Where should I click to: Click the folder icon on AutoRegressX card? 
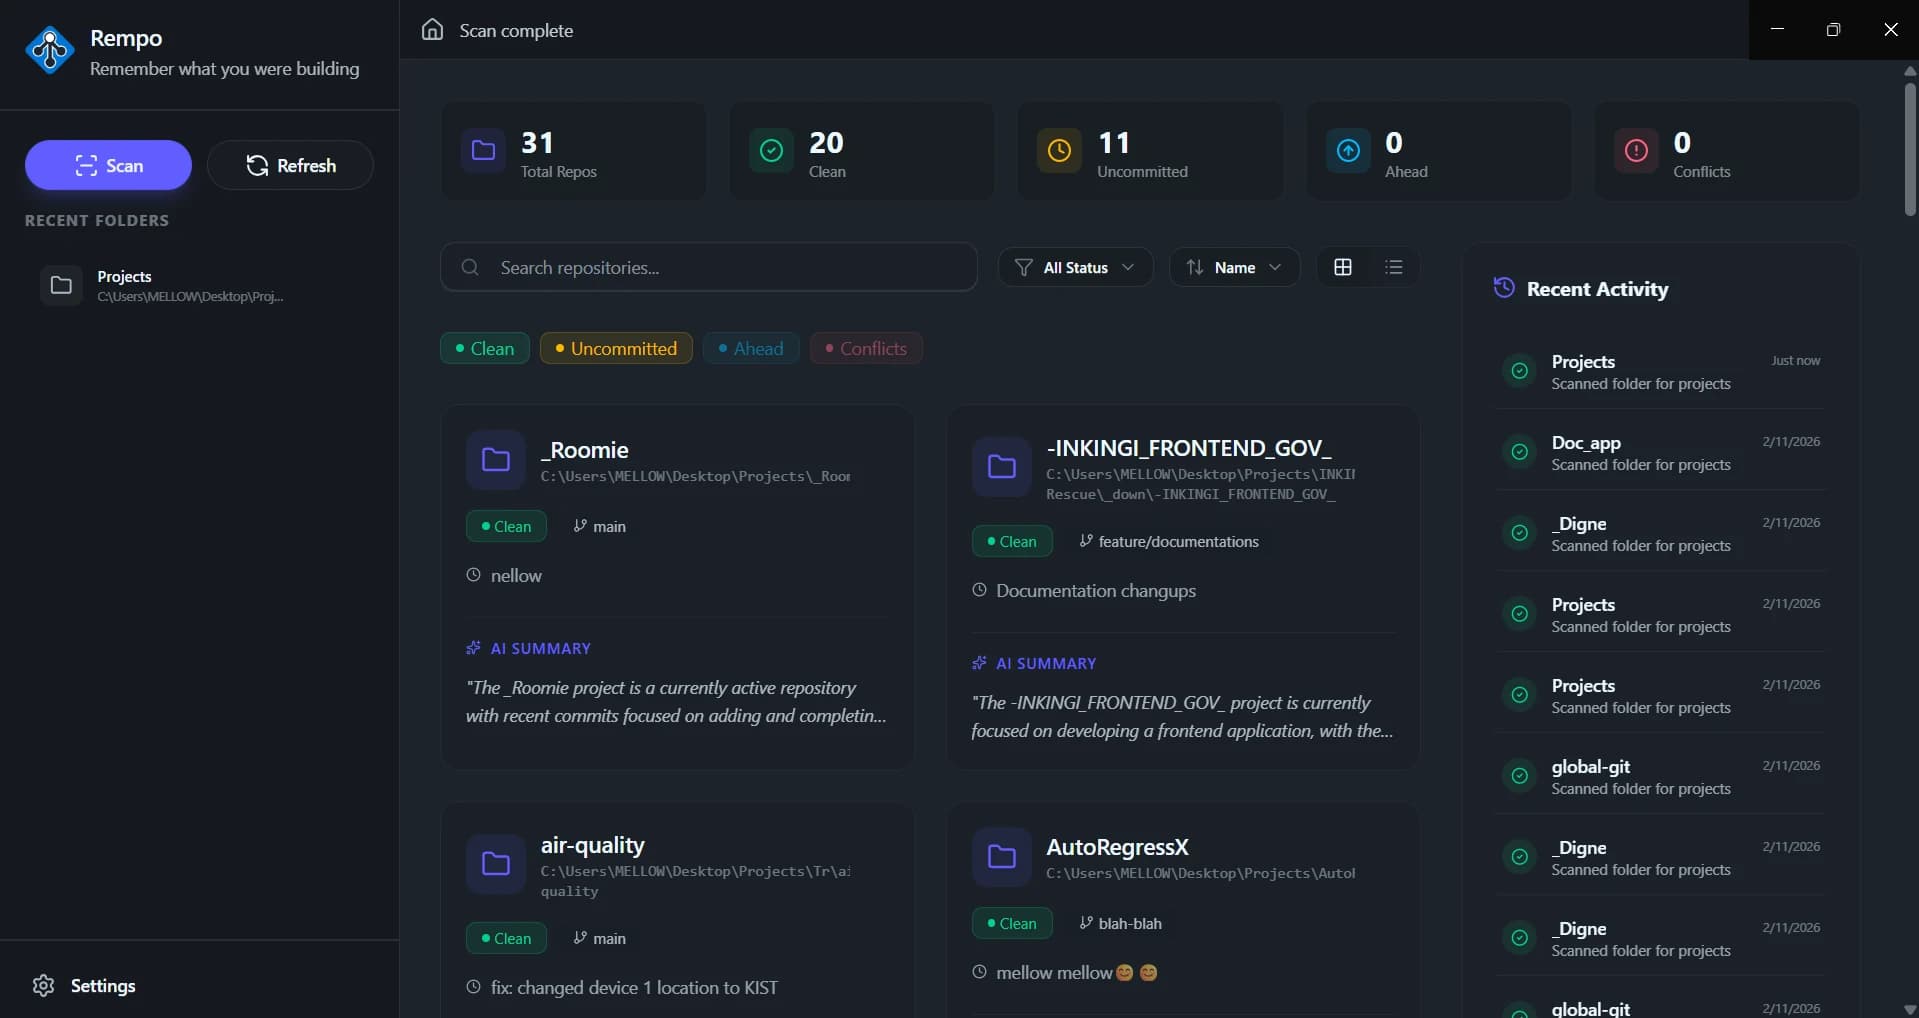pyautogui.click(x=1001, y=857)
